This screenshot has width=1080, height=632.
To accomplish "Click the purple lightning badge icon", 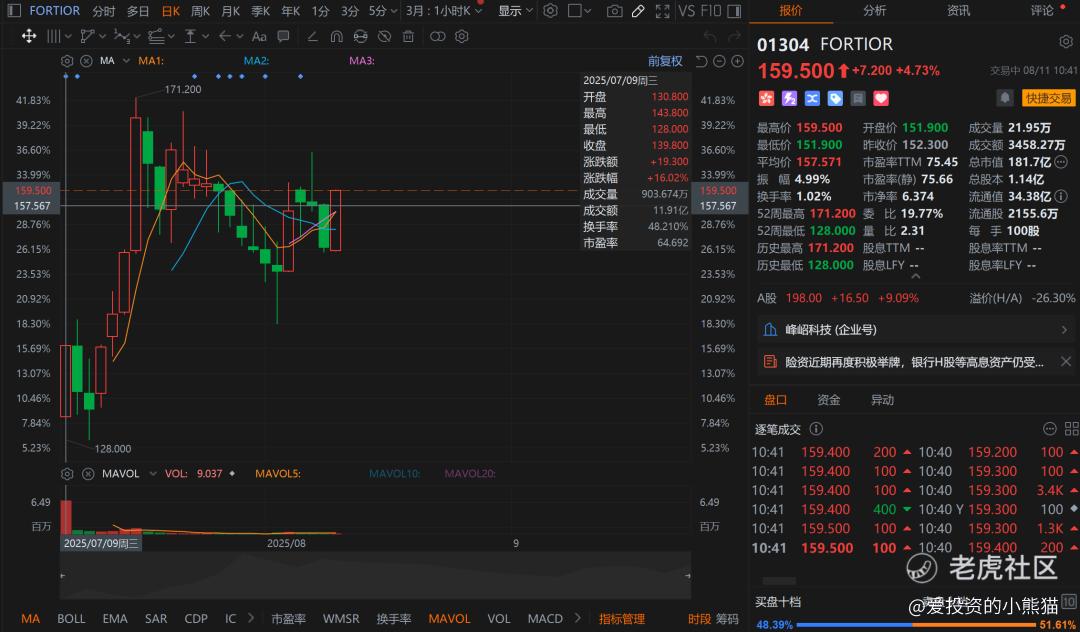I will pos(789,98).
